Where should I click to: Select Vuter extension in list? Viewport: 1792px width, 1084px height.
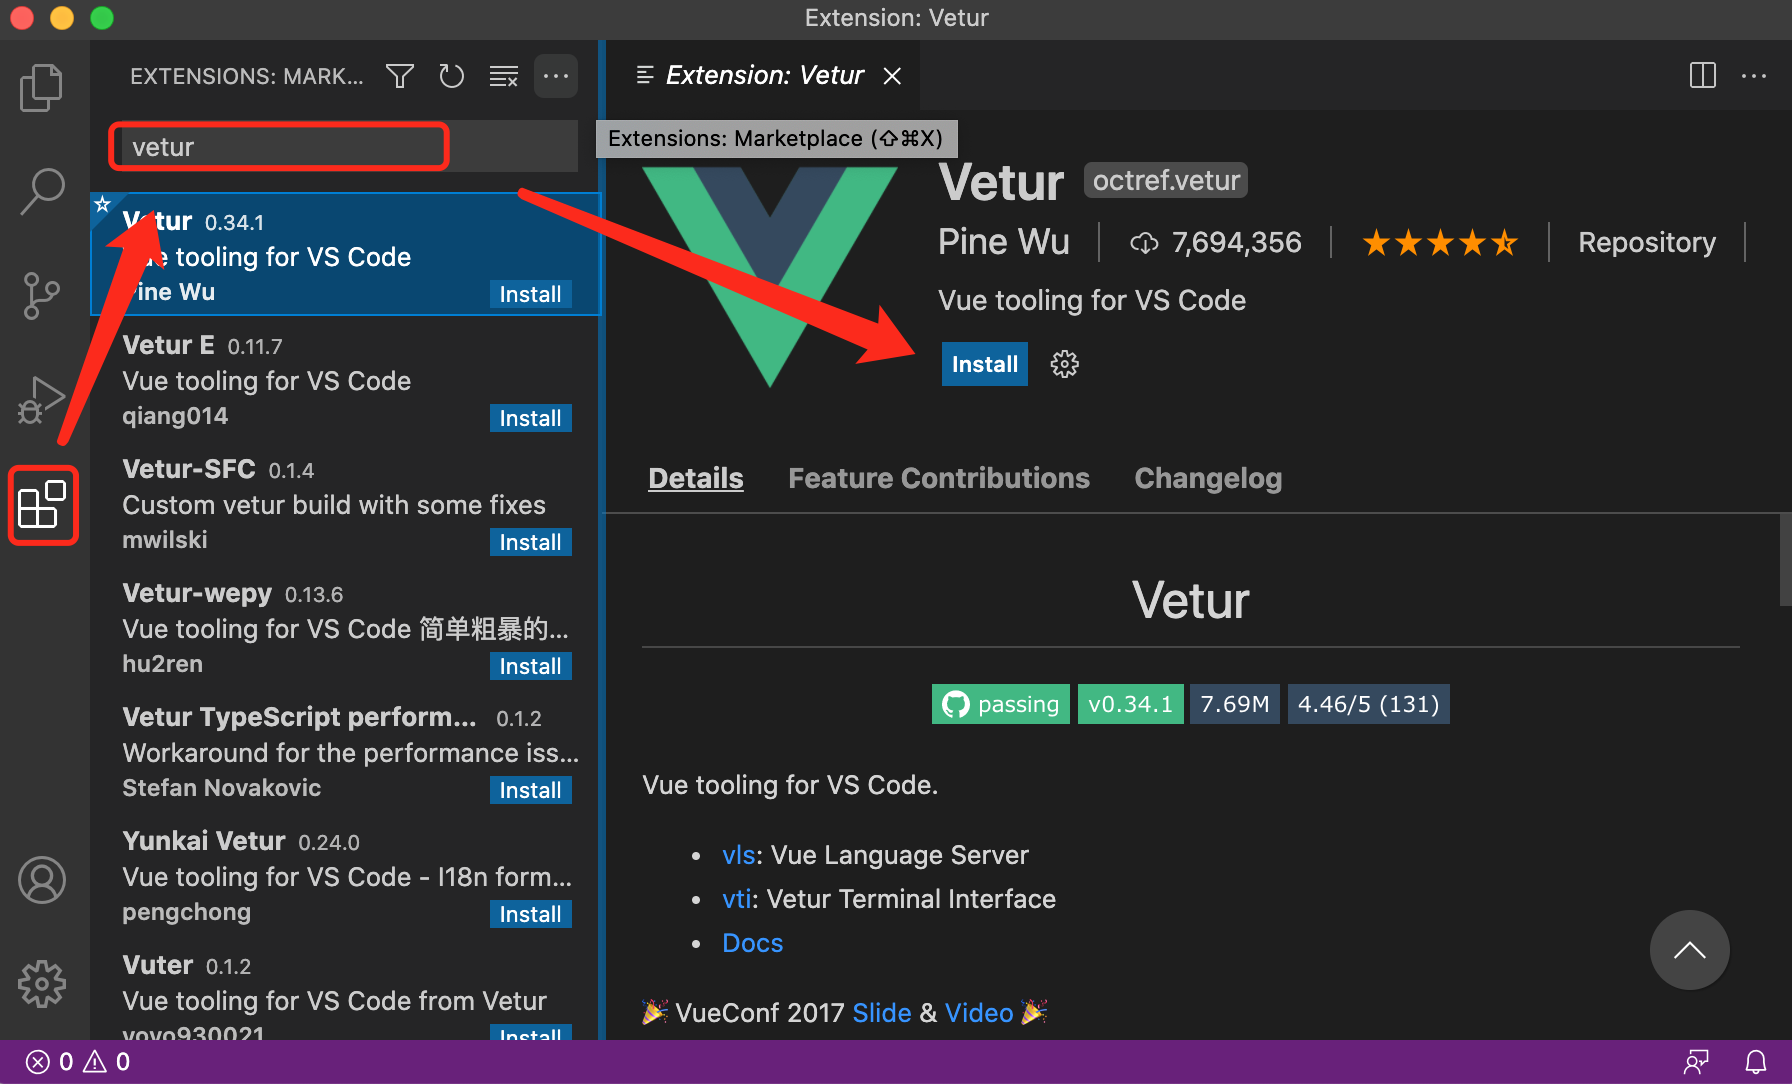pyautogui.click(x=345, y=990)
